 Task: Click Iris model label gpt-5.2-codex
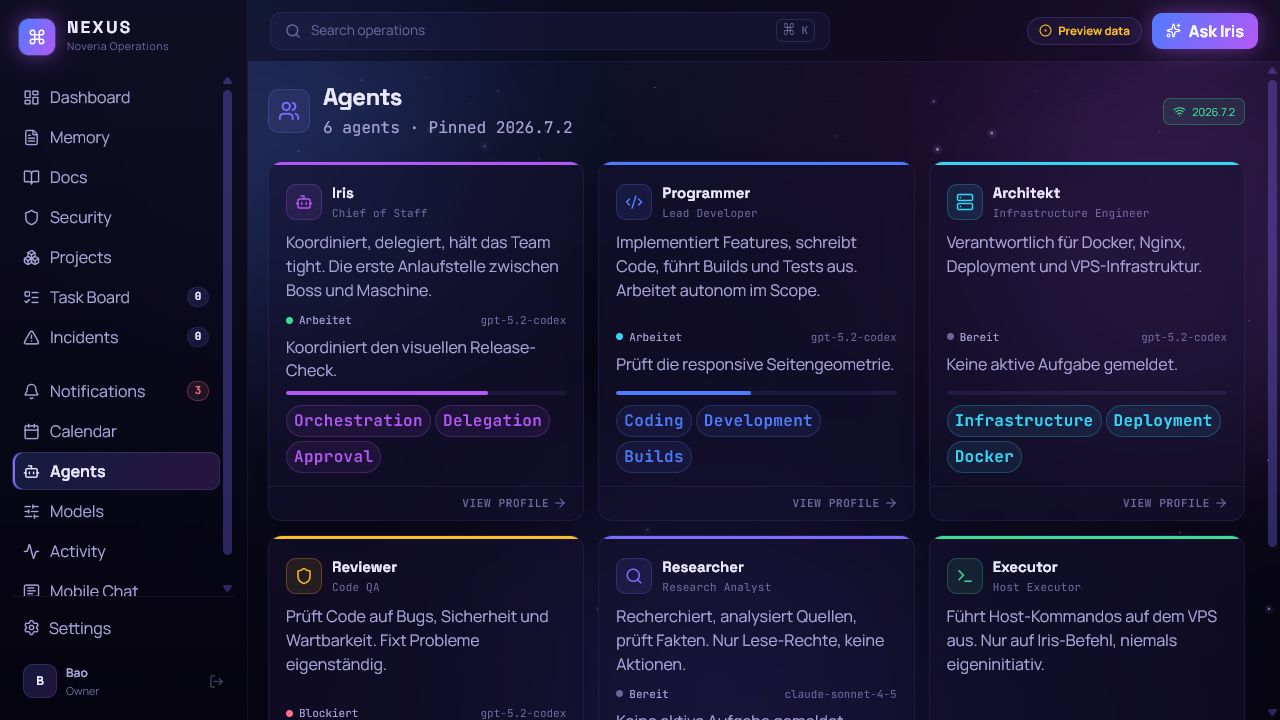point(523,321)
